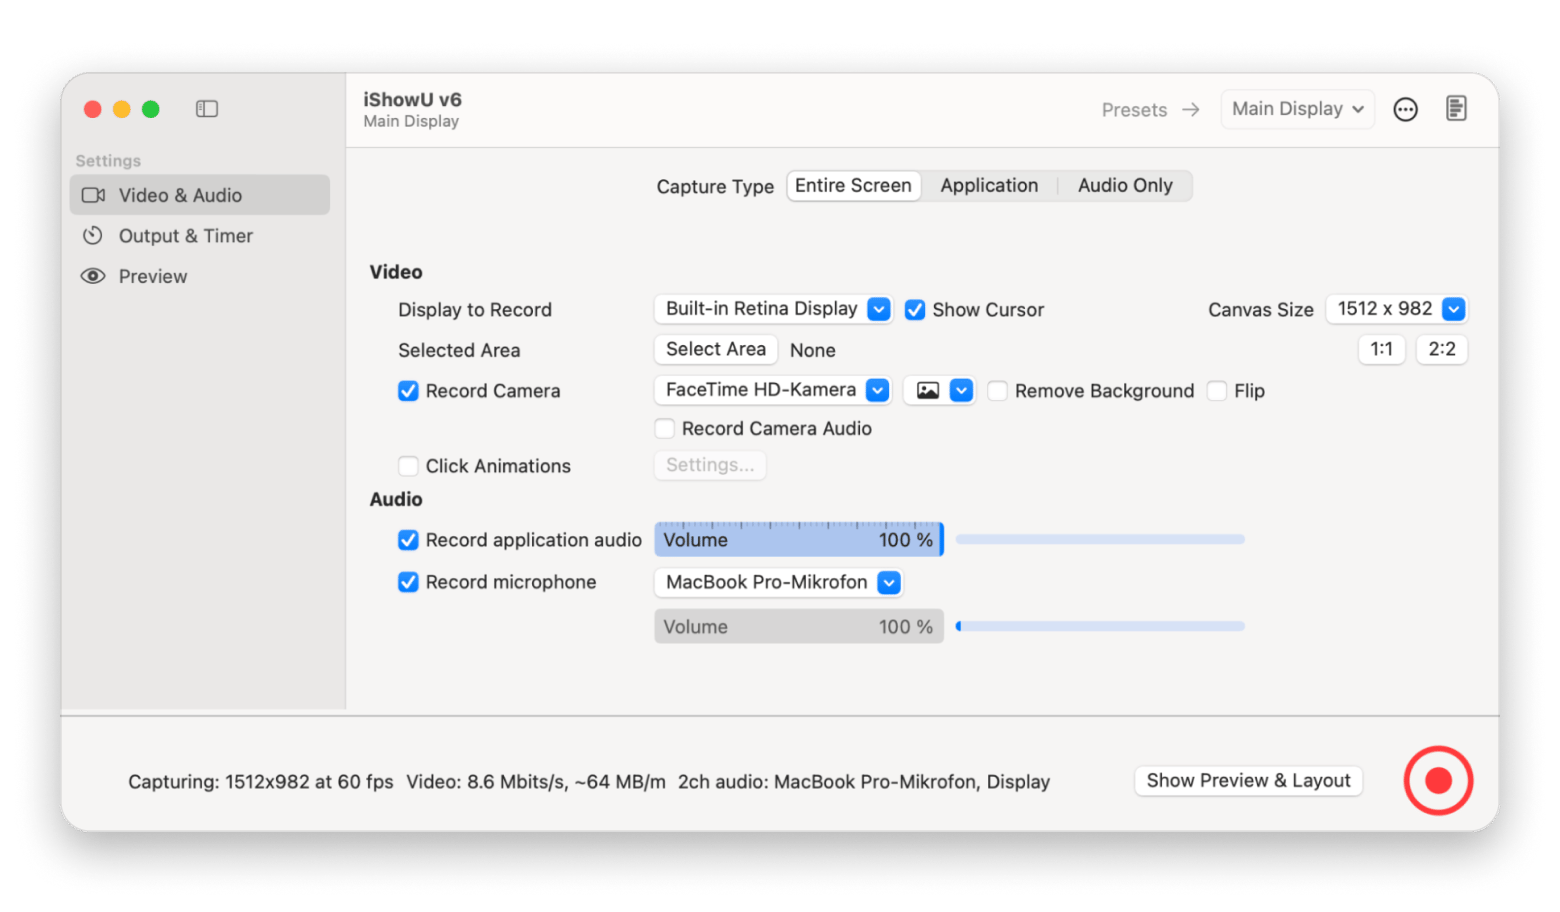This screenshot has height=912, width=1560.
Task: Select Audio Only capture type
Action: coord(1125,185)
